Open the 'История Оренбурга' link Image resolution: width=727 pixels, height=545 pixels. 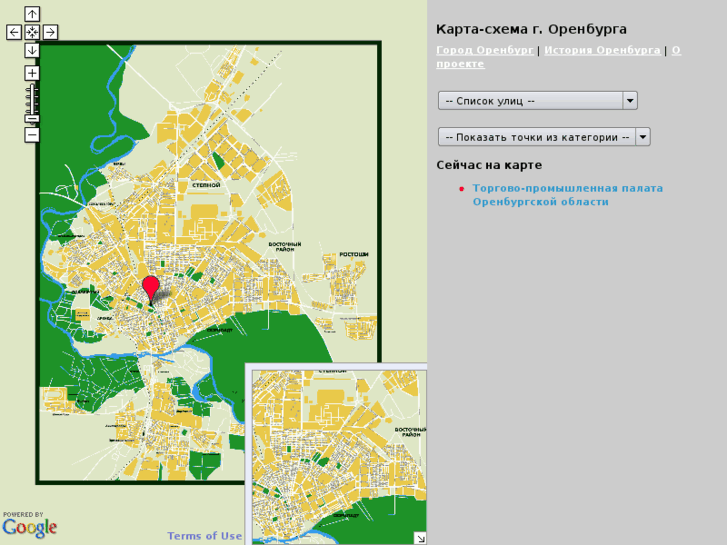(602, 50)
